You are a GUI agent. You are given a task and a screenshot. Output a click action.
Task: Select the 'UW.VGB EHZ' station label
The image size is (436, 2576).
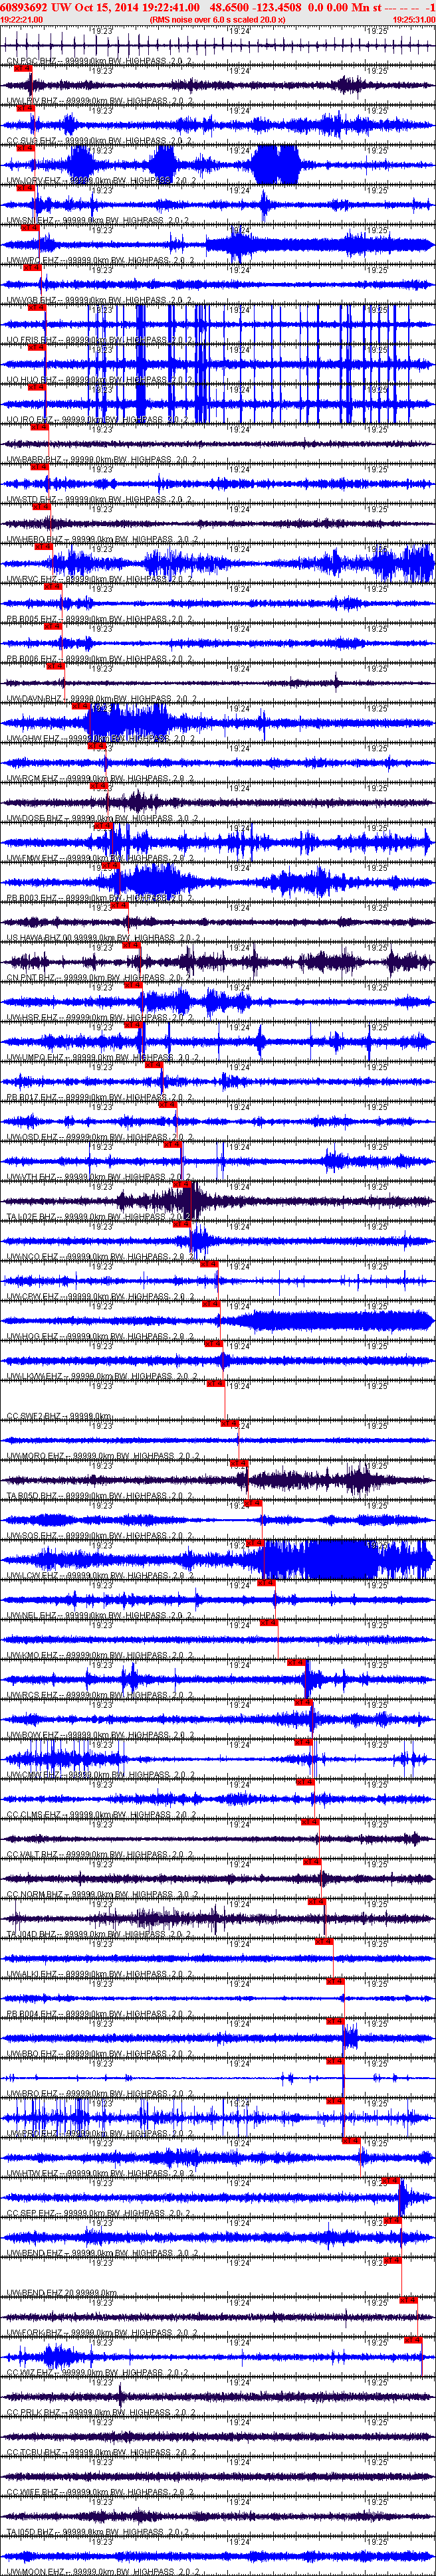point(32,301)
